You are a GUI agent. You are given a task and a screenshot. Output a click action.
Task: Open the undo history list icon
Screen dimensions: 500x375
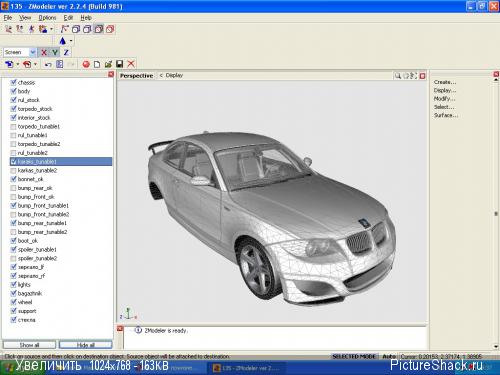click(60, 64)
